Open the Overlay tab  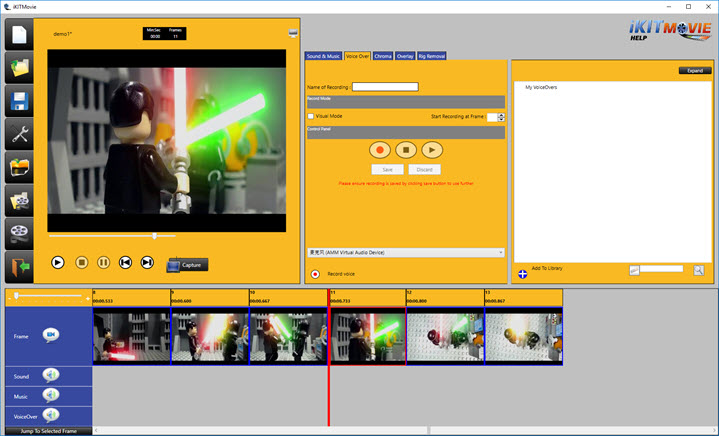click(405, 56)
